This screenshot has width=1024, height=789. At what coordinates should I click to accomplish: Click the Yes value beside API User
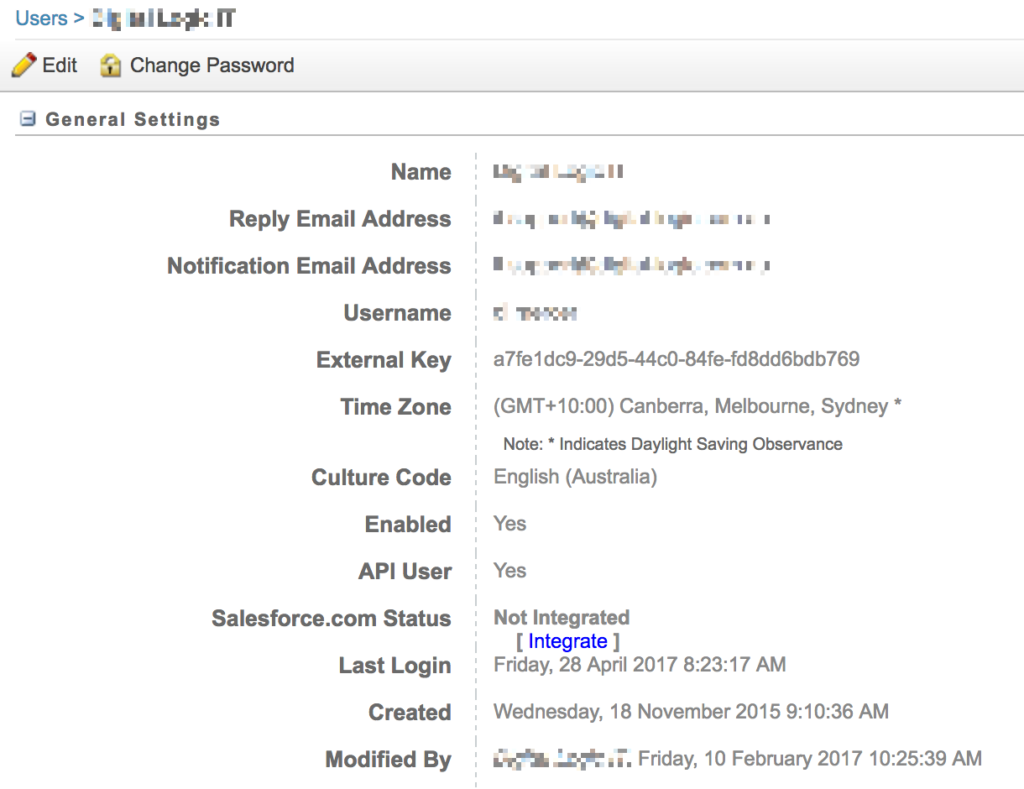coord(509,570)
